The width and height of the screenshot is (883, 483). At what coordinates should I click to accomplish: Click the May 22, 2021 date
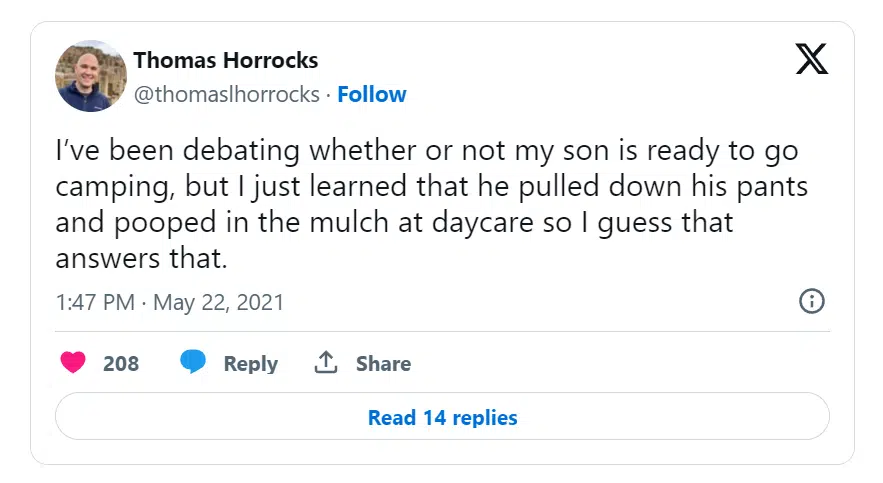tap(219, 303)
